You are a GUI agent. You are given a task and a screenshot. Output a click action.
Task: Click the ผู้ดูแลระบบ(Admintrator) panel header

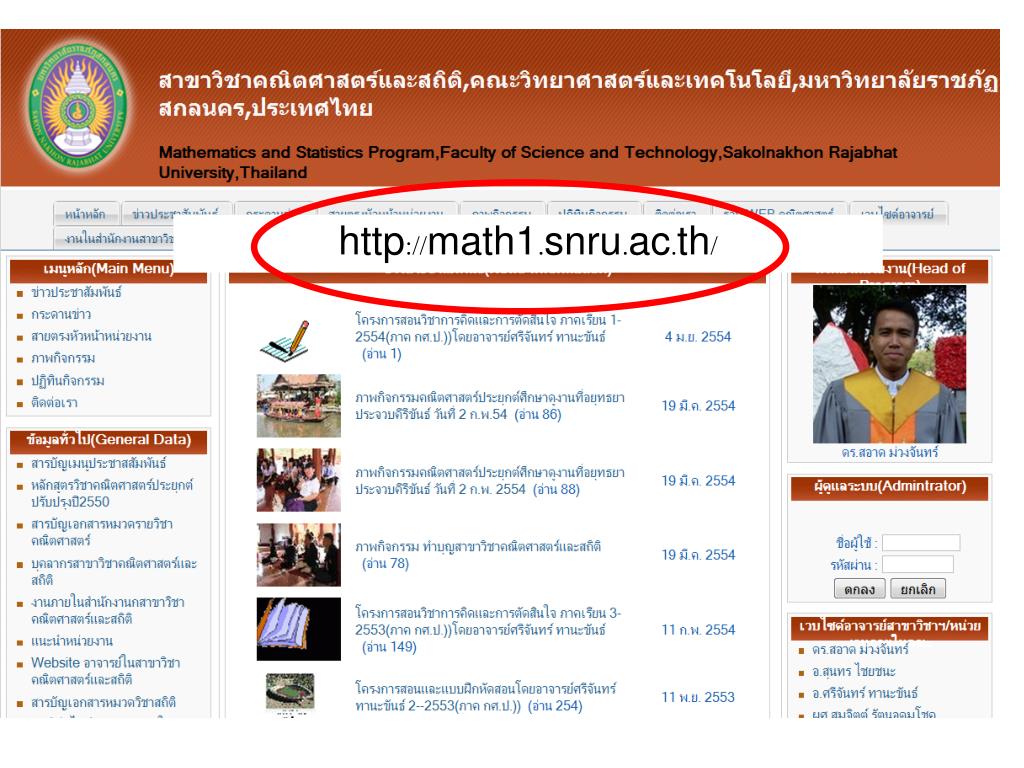tap(889, 487)
